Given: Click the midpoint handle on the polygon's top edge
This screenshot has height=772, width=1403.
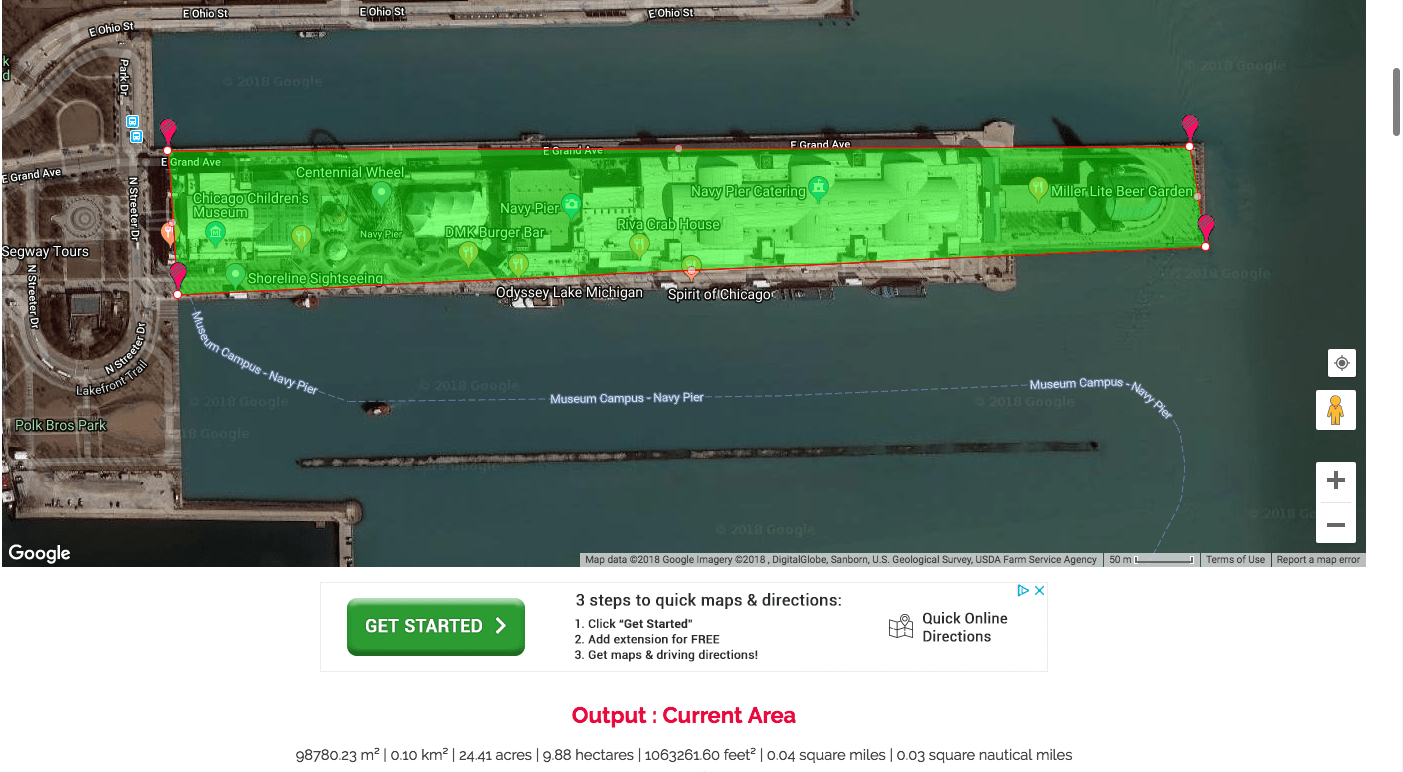Looking at the screenshot, I should [x=679, y=148].
